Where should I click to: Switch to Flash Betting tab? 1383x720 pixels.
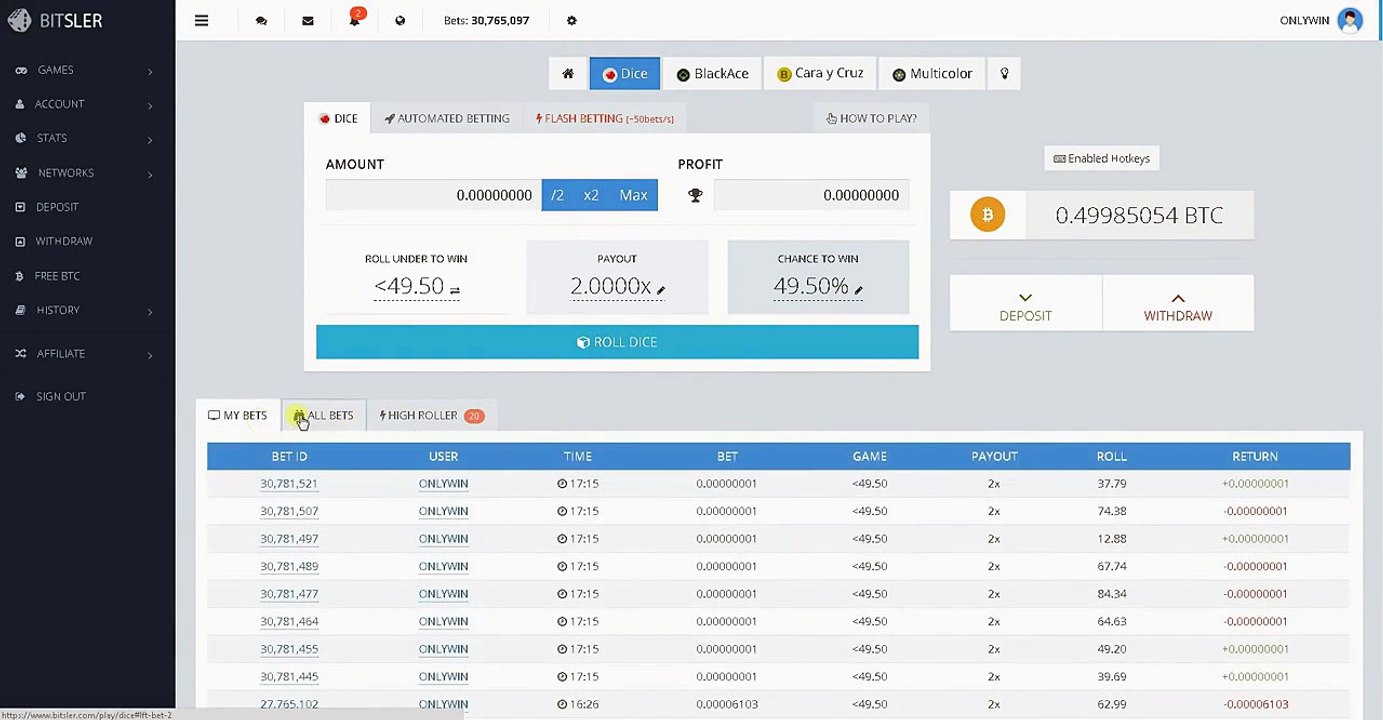pyautogui.click(x=604, y=118)
